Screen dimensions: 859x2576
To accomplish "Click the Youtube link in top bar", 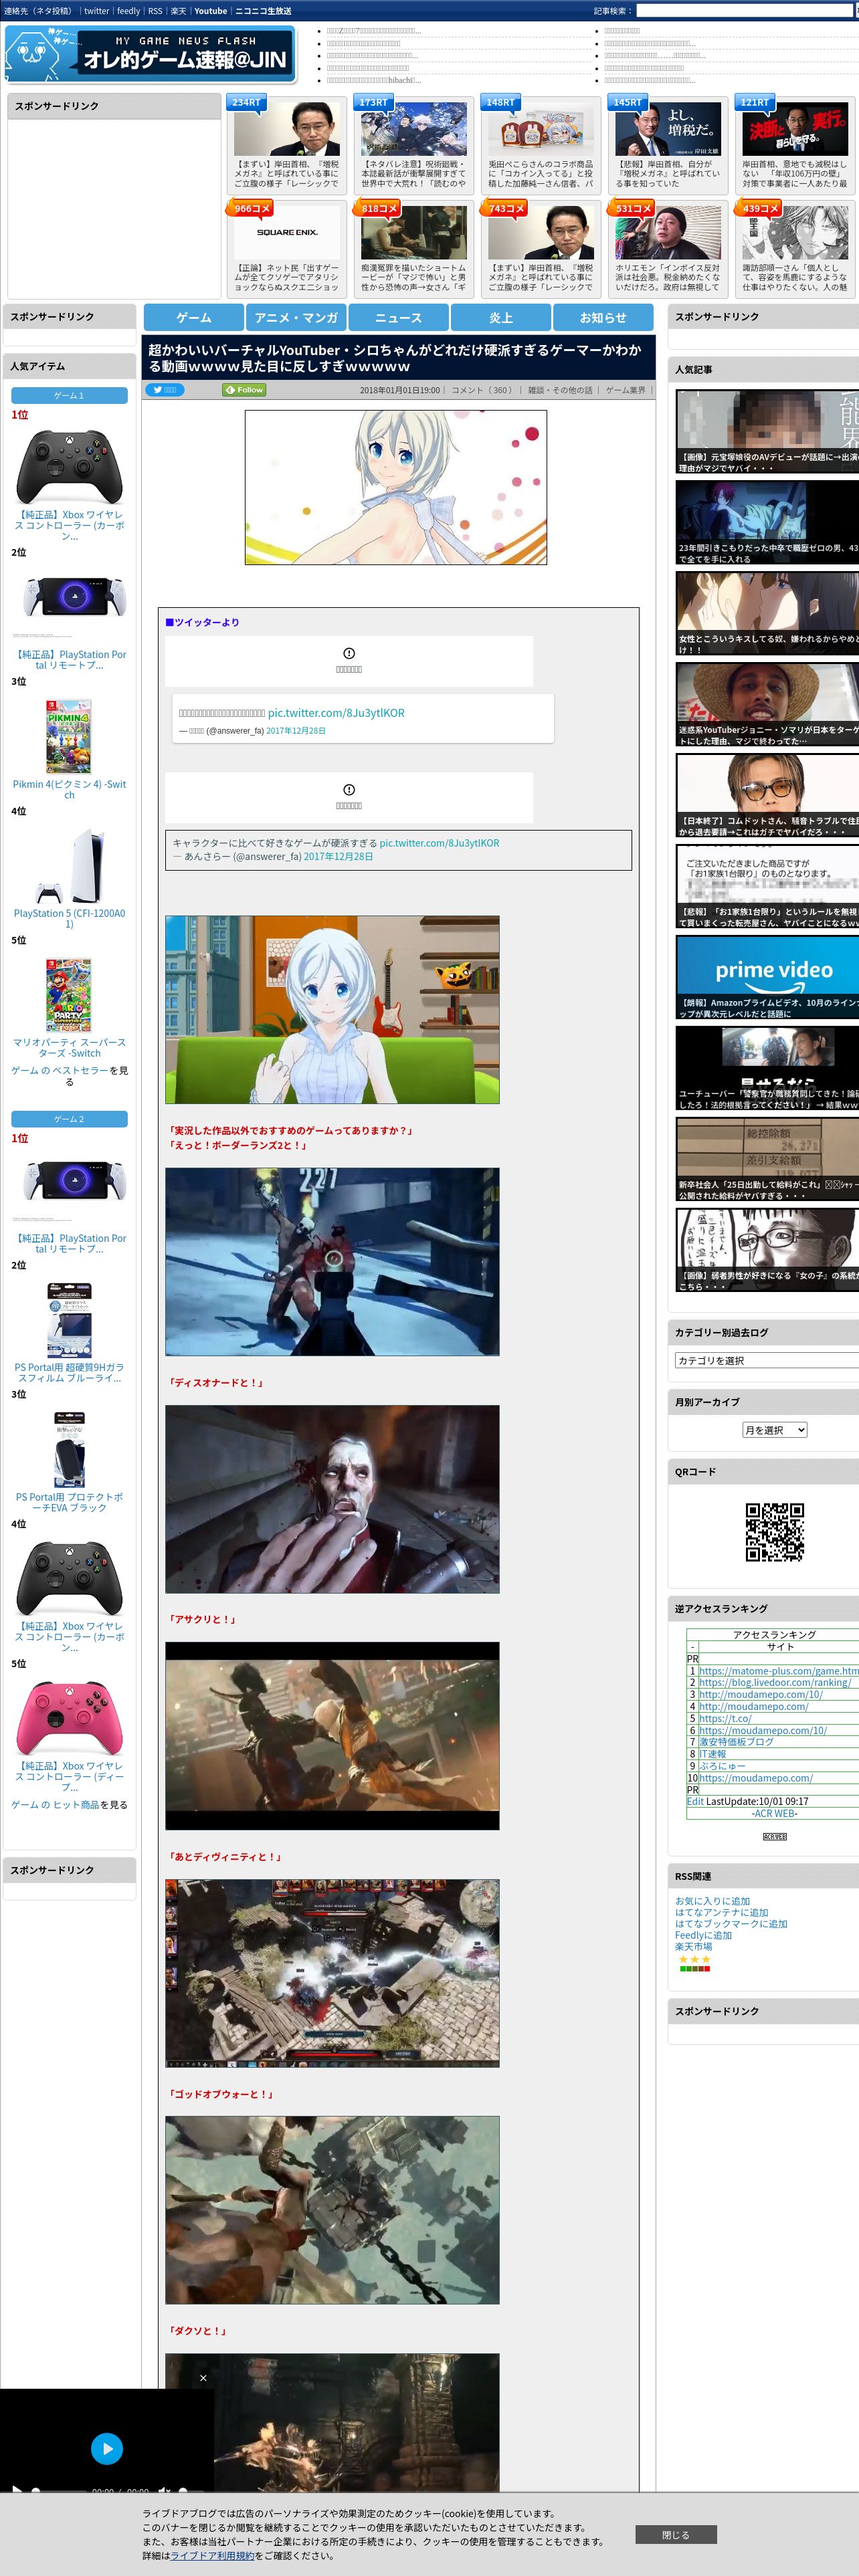I will (210, 11).
